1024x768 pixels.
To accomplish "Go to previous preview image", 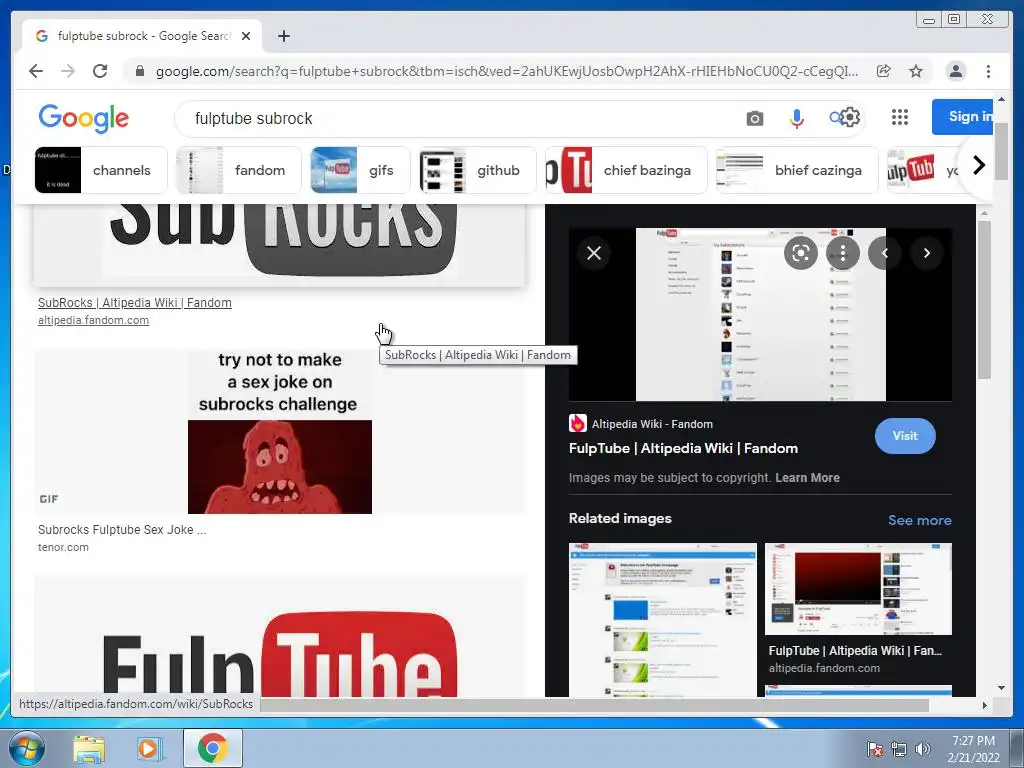I will (885, 253).
